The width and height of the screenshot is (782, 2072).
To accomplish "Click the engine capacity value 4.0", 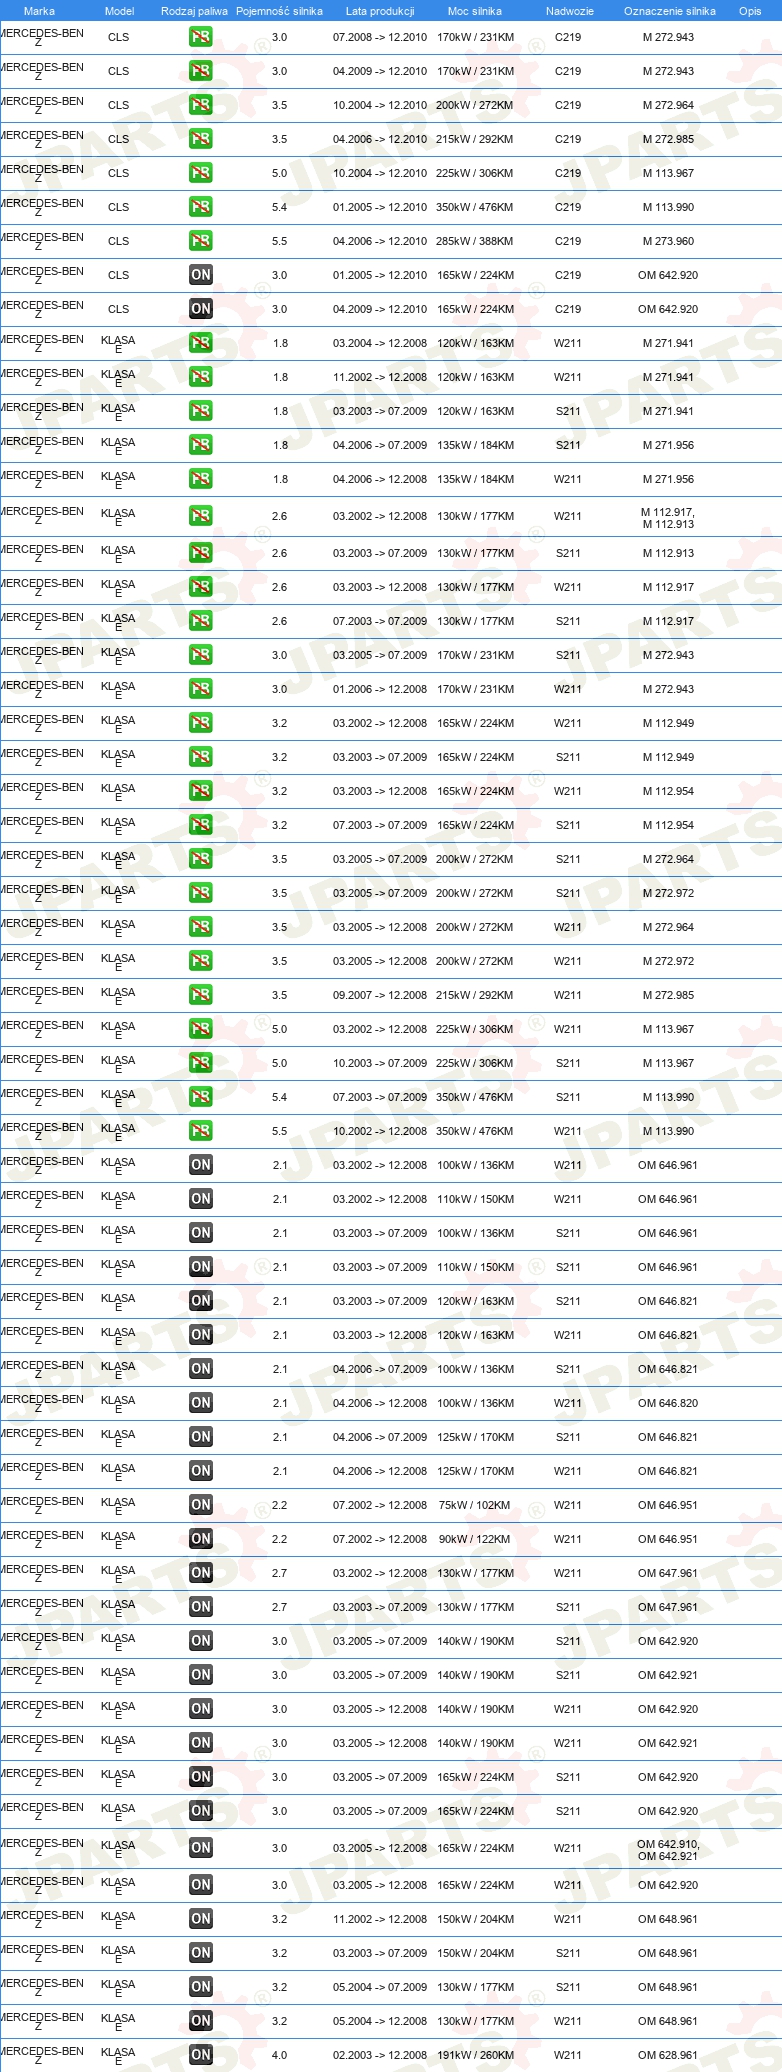I will tap(279, 2055).
